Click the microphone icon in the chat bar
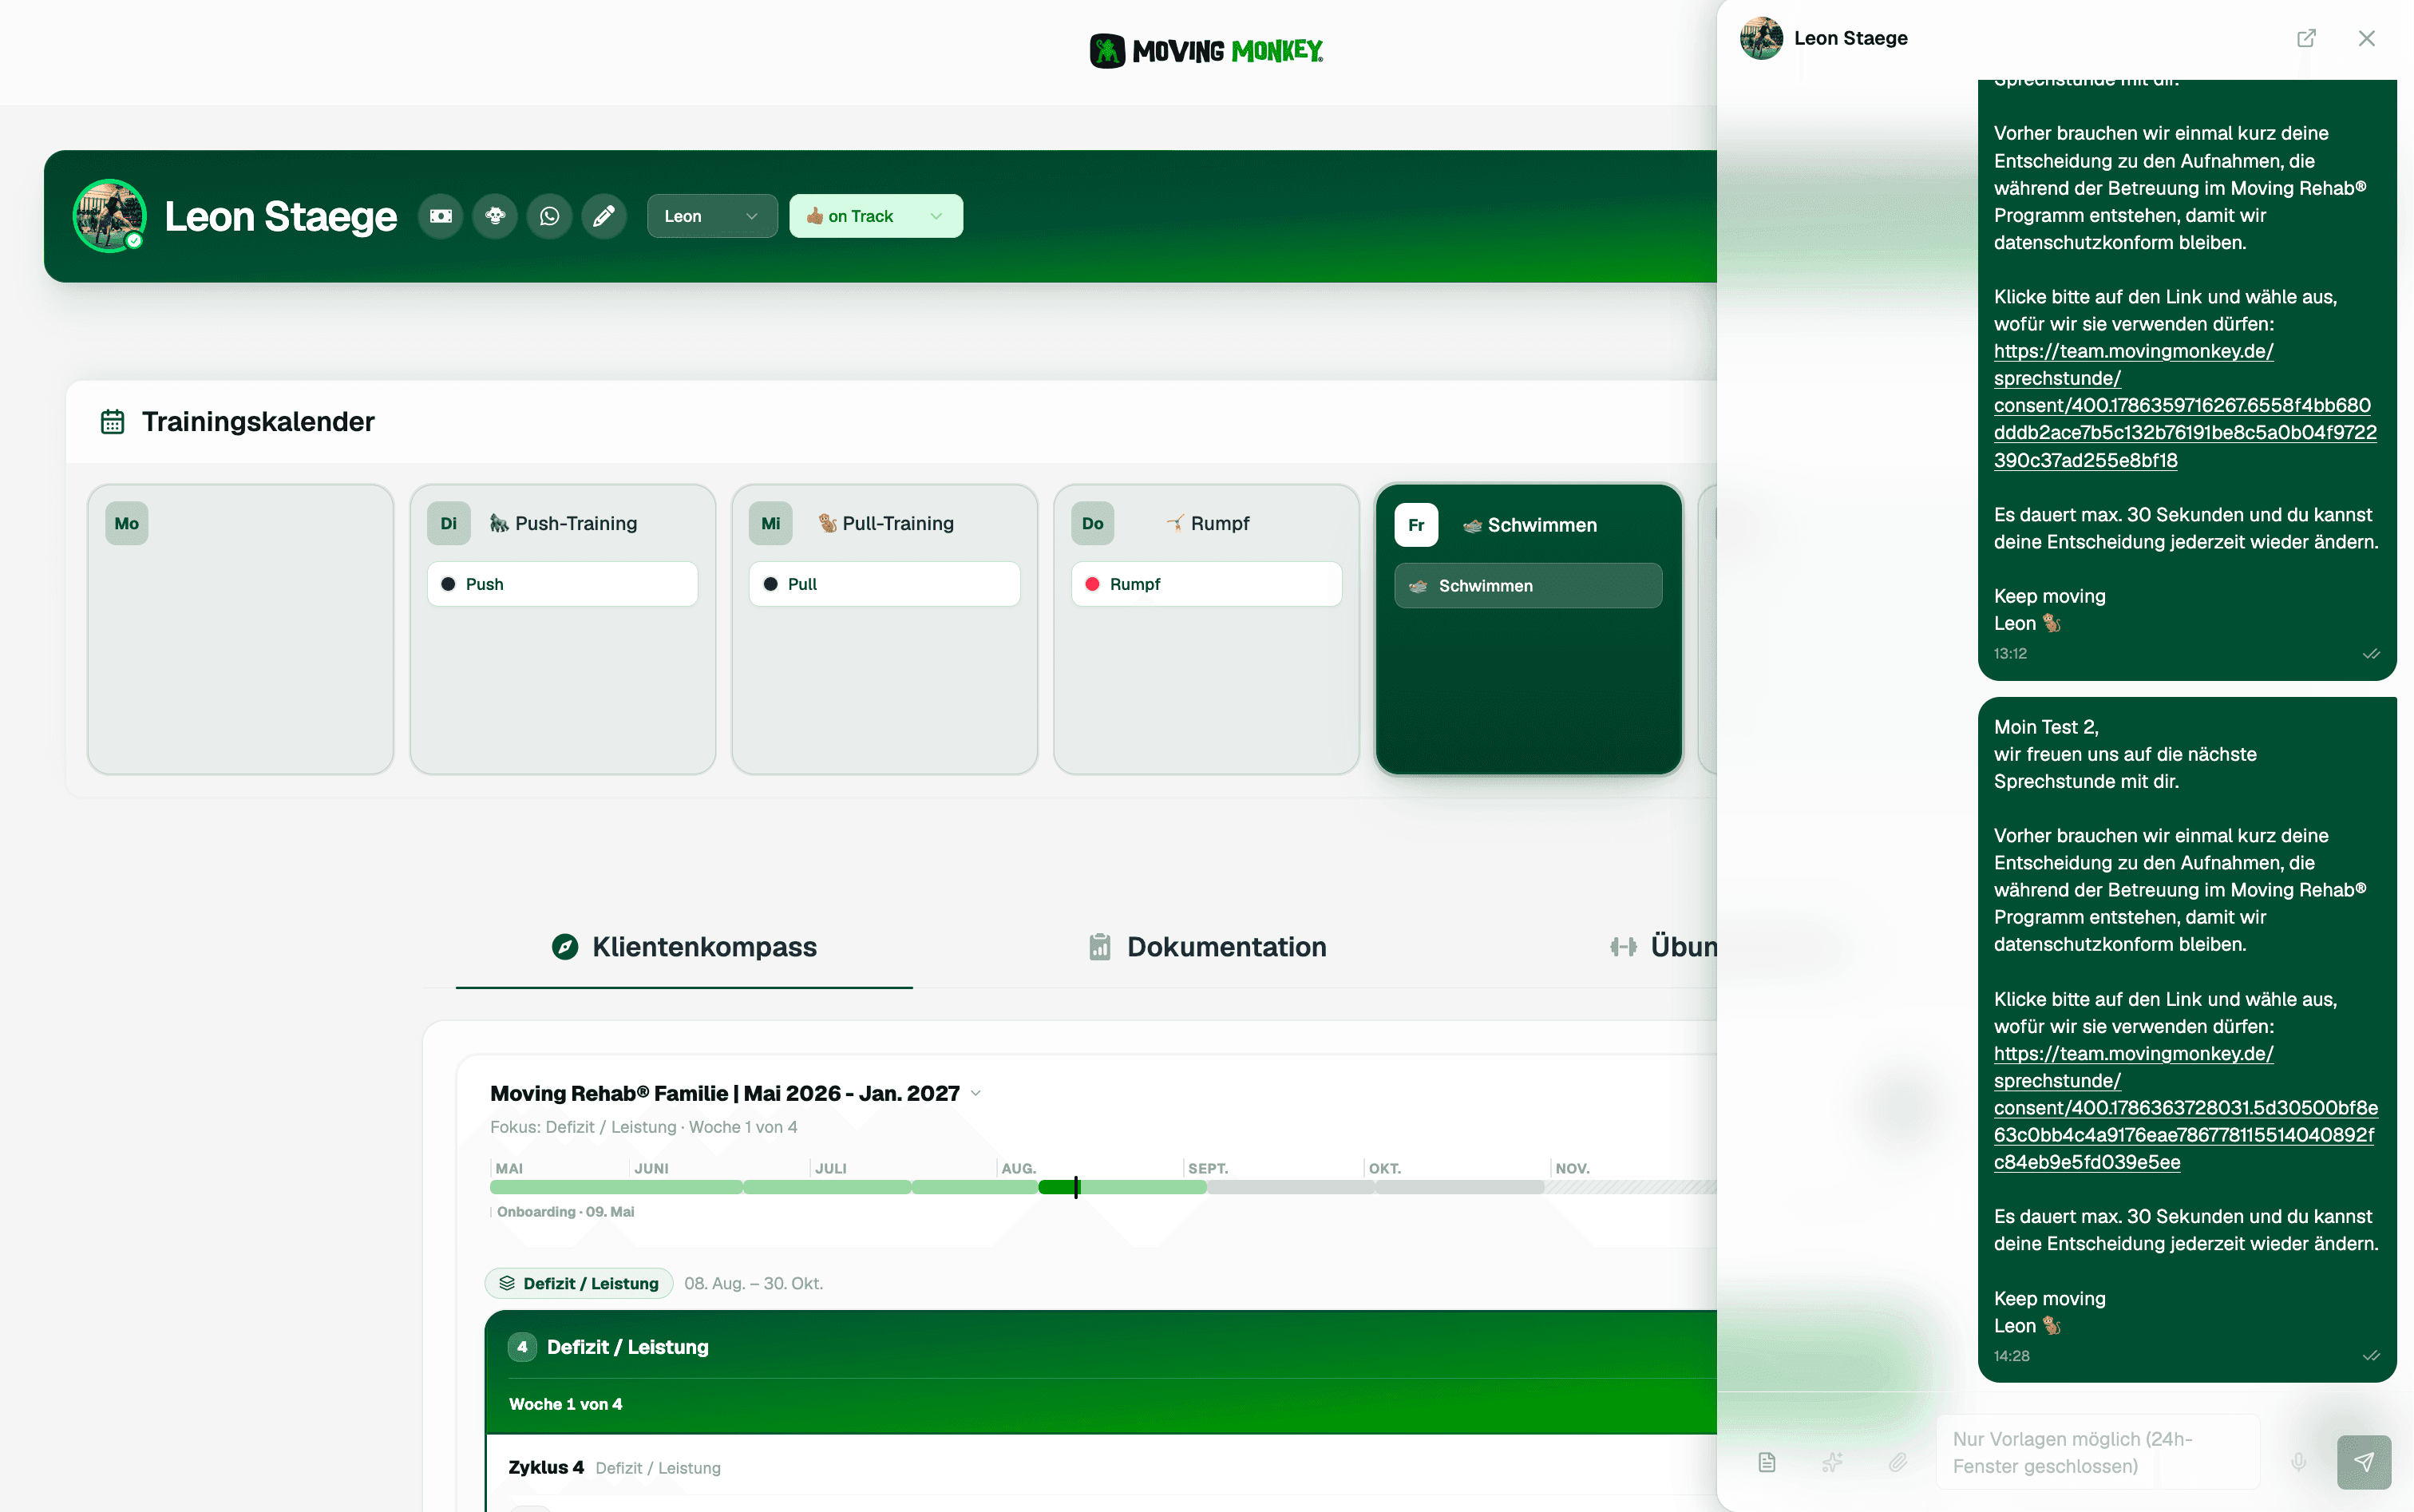Screen dimensions: 2414x1512 pos(2299,1462)
